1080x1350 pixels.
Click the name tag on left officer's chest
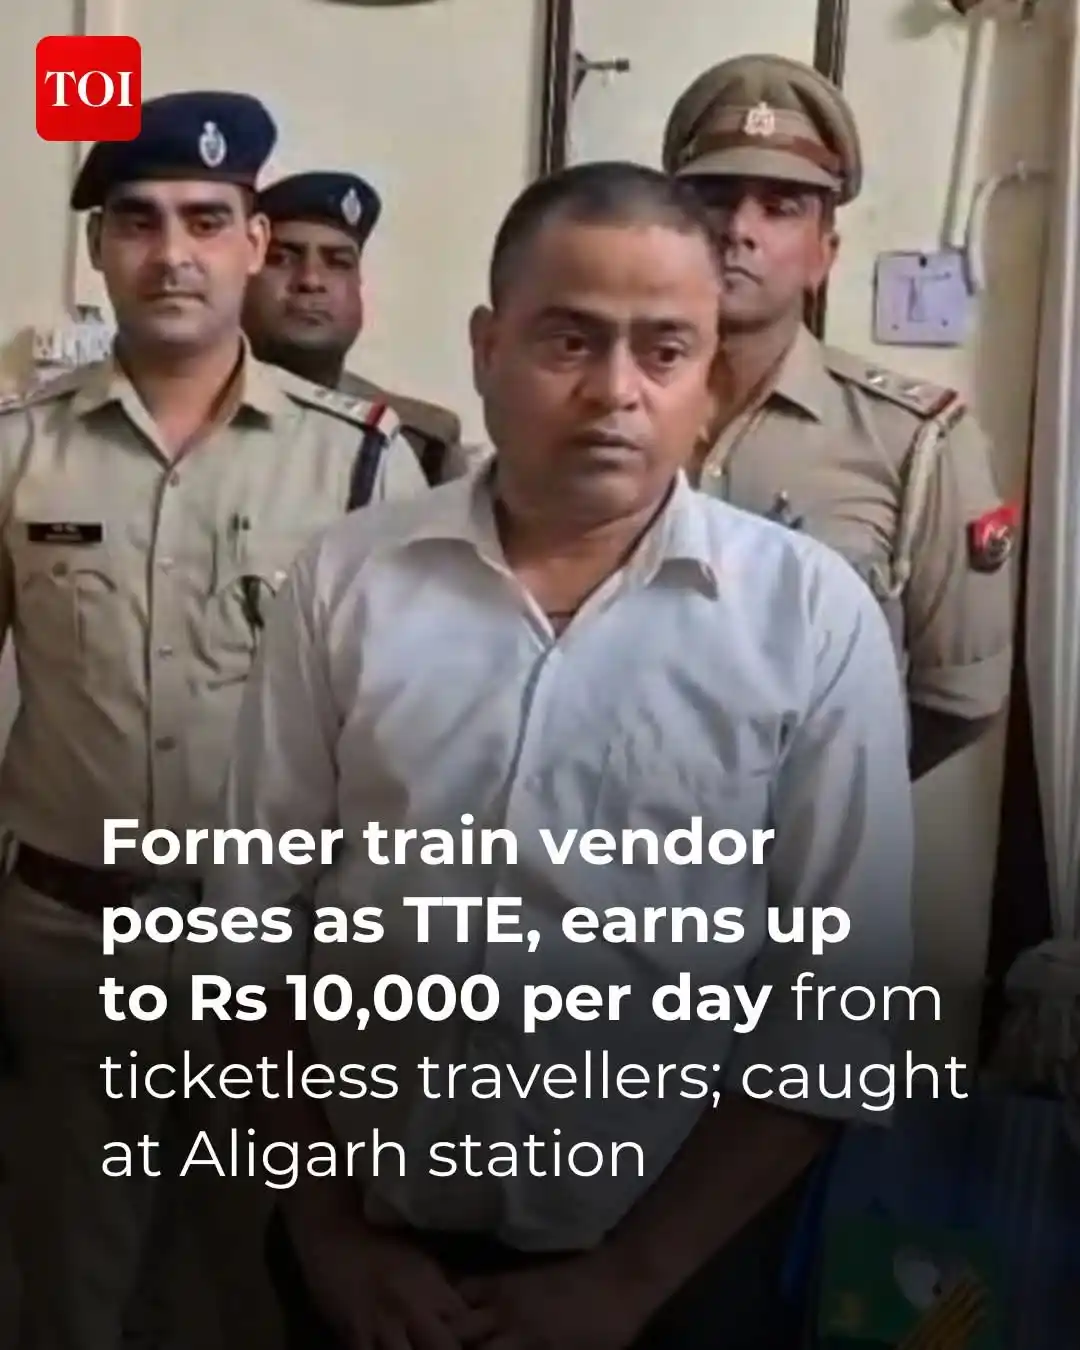point(65,533)
